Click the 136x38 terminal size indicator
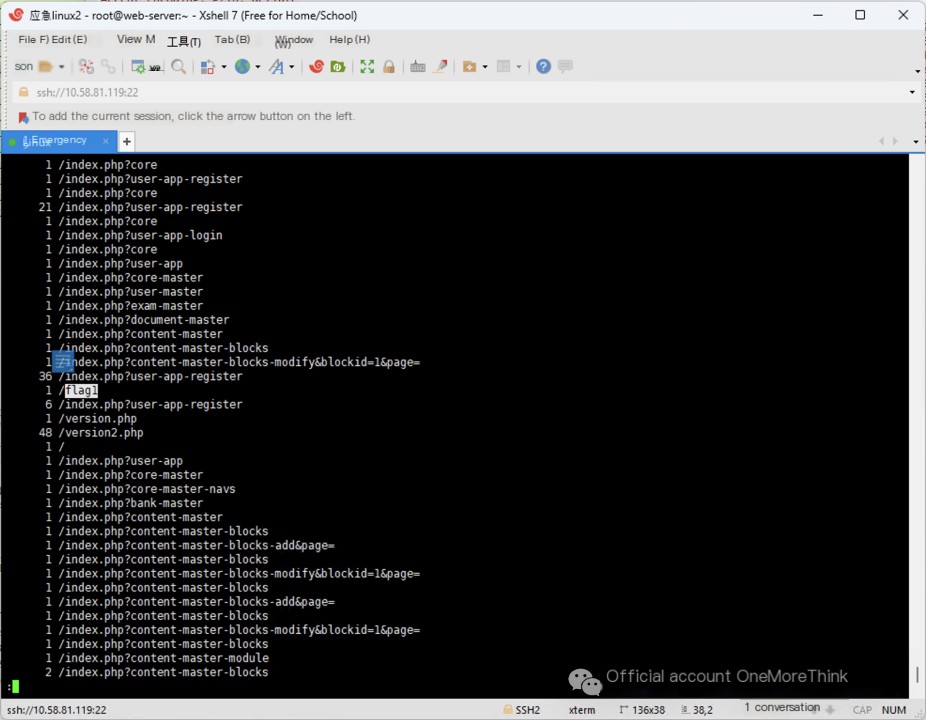This screenshot has height=720, width=926. pos(642,710)
